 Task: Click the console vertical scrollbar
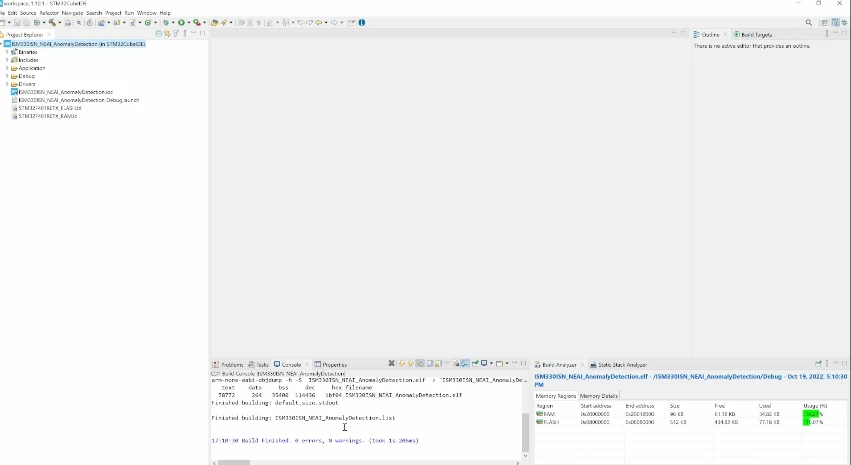point(525,432)
